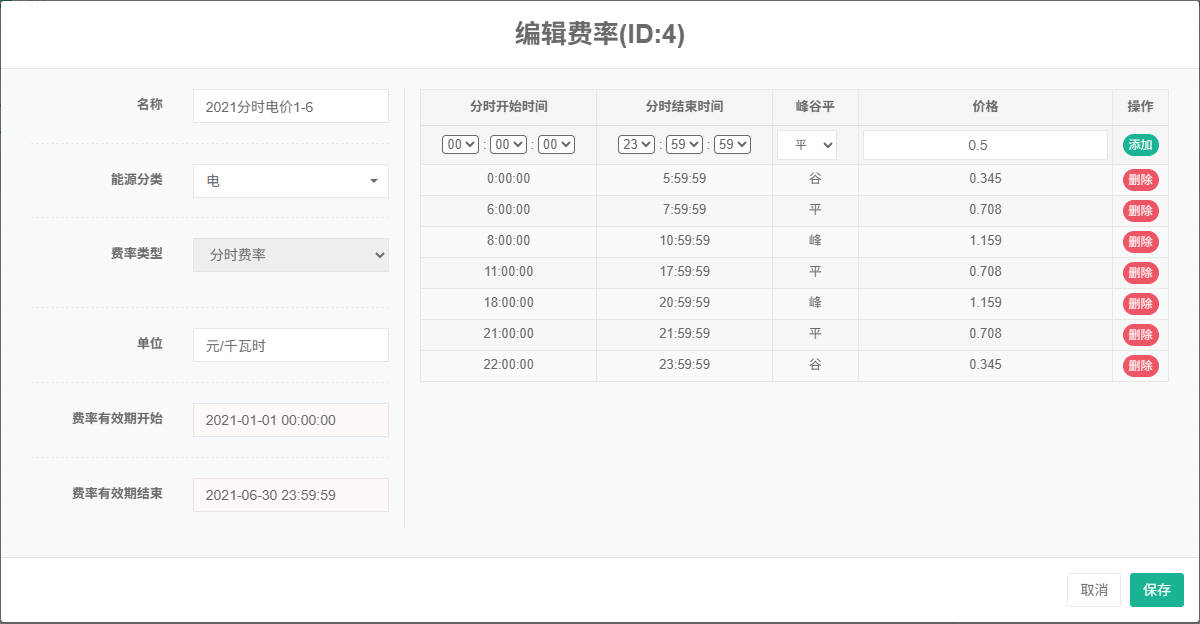Image resolution: width=1200 pixels, height=624 pixels.
Task: Click the 名称 name input field
Action: coord(290,106)
